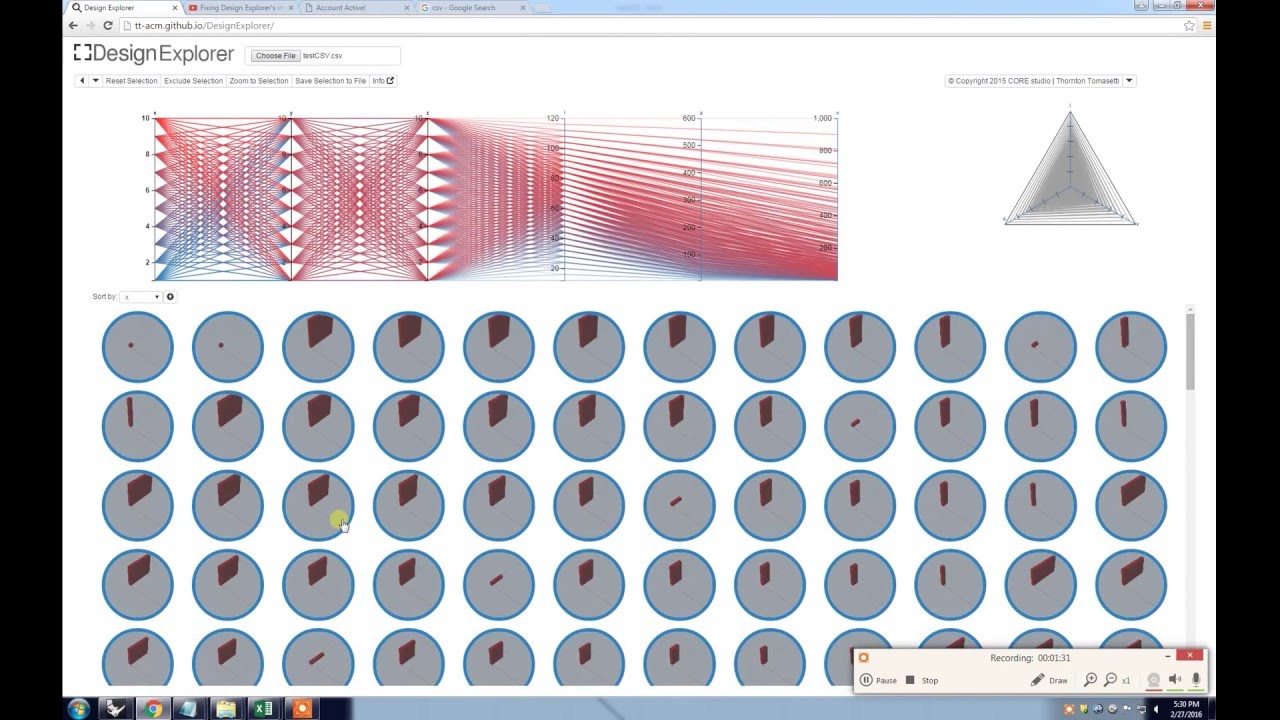Viewport: 1280px width, 720px height.
Task: Click the testCSV.csv file name
Action: pos(322,56)
